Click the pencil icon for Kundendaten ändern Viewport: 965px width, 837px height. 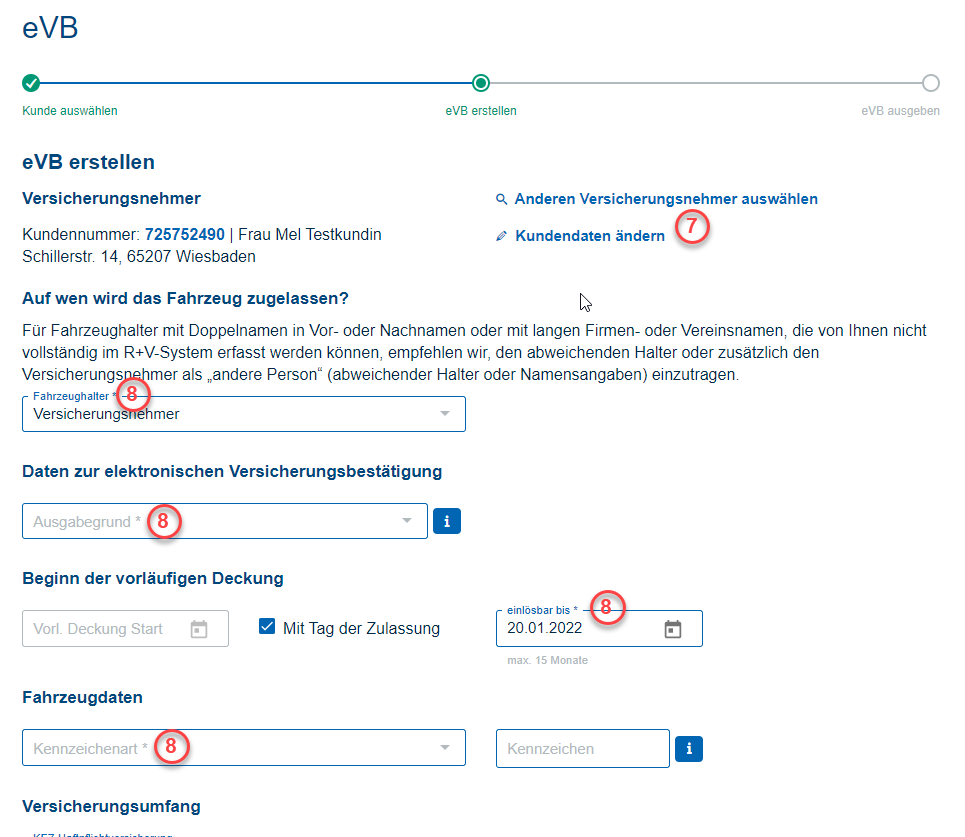pos(502,237)
